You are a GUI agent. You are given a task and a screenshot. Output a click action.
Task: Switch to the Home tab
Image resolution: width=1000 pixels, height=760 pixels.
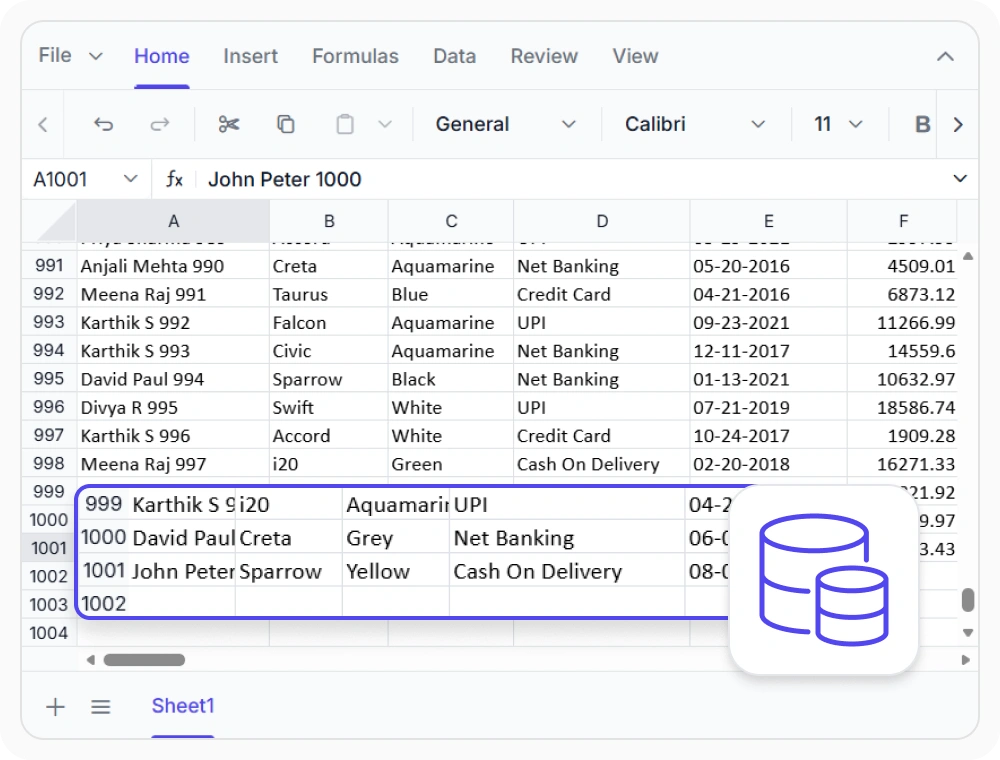161,56
